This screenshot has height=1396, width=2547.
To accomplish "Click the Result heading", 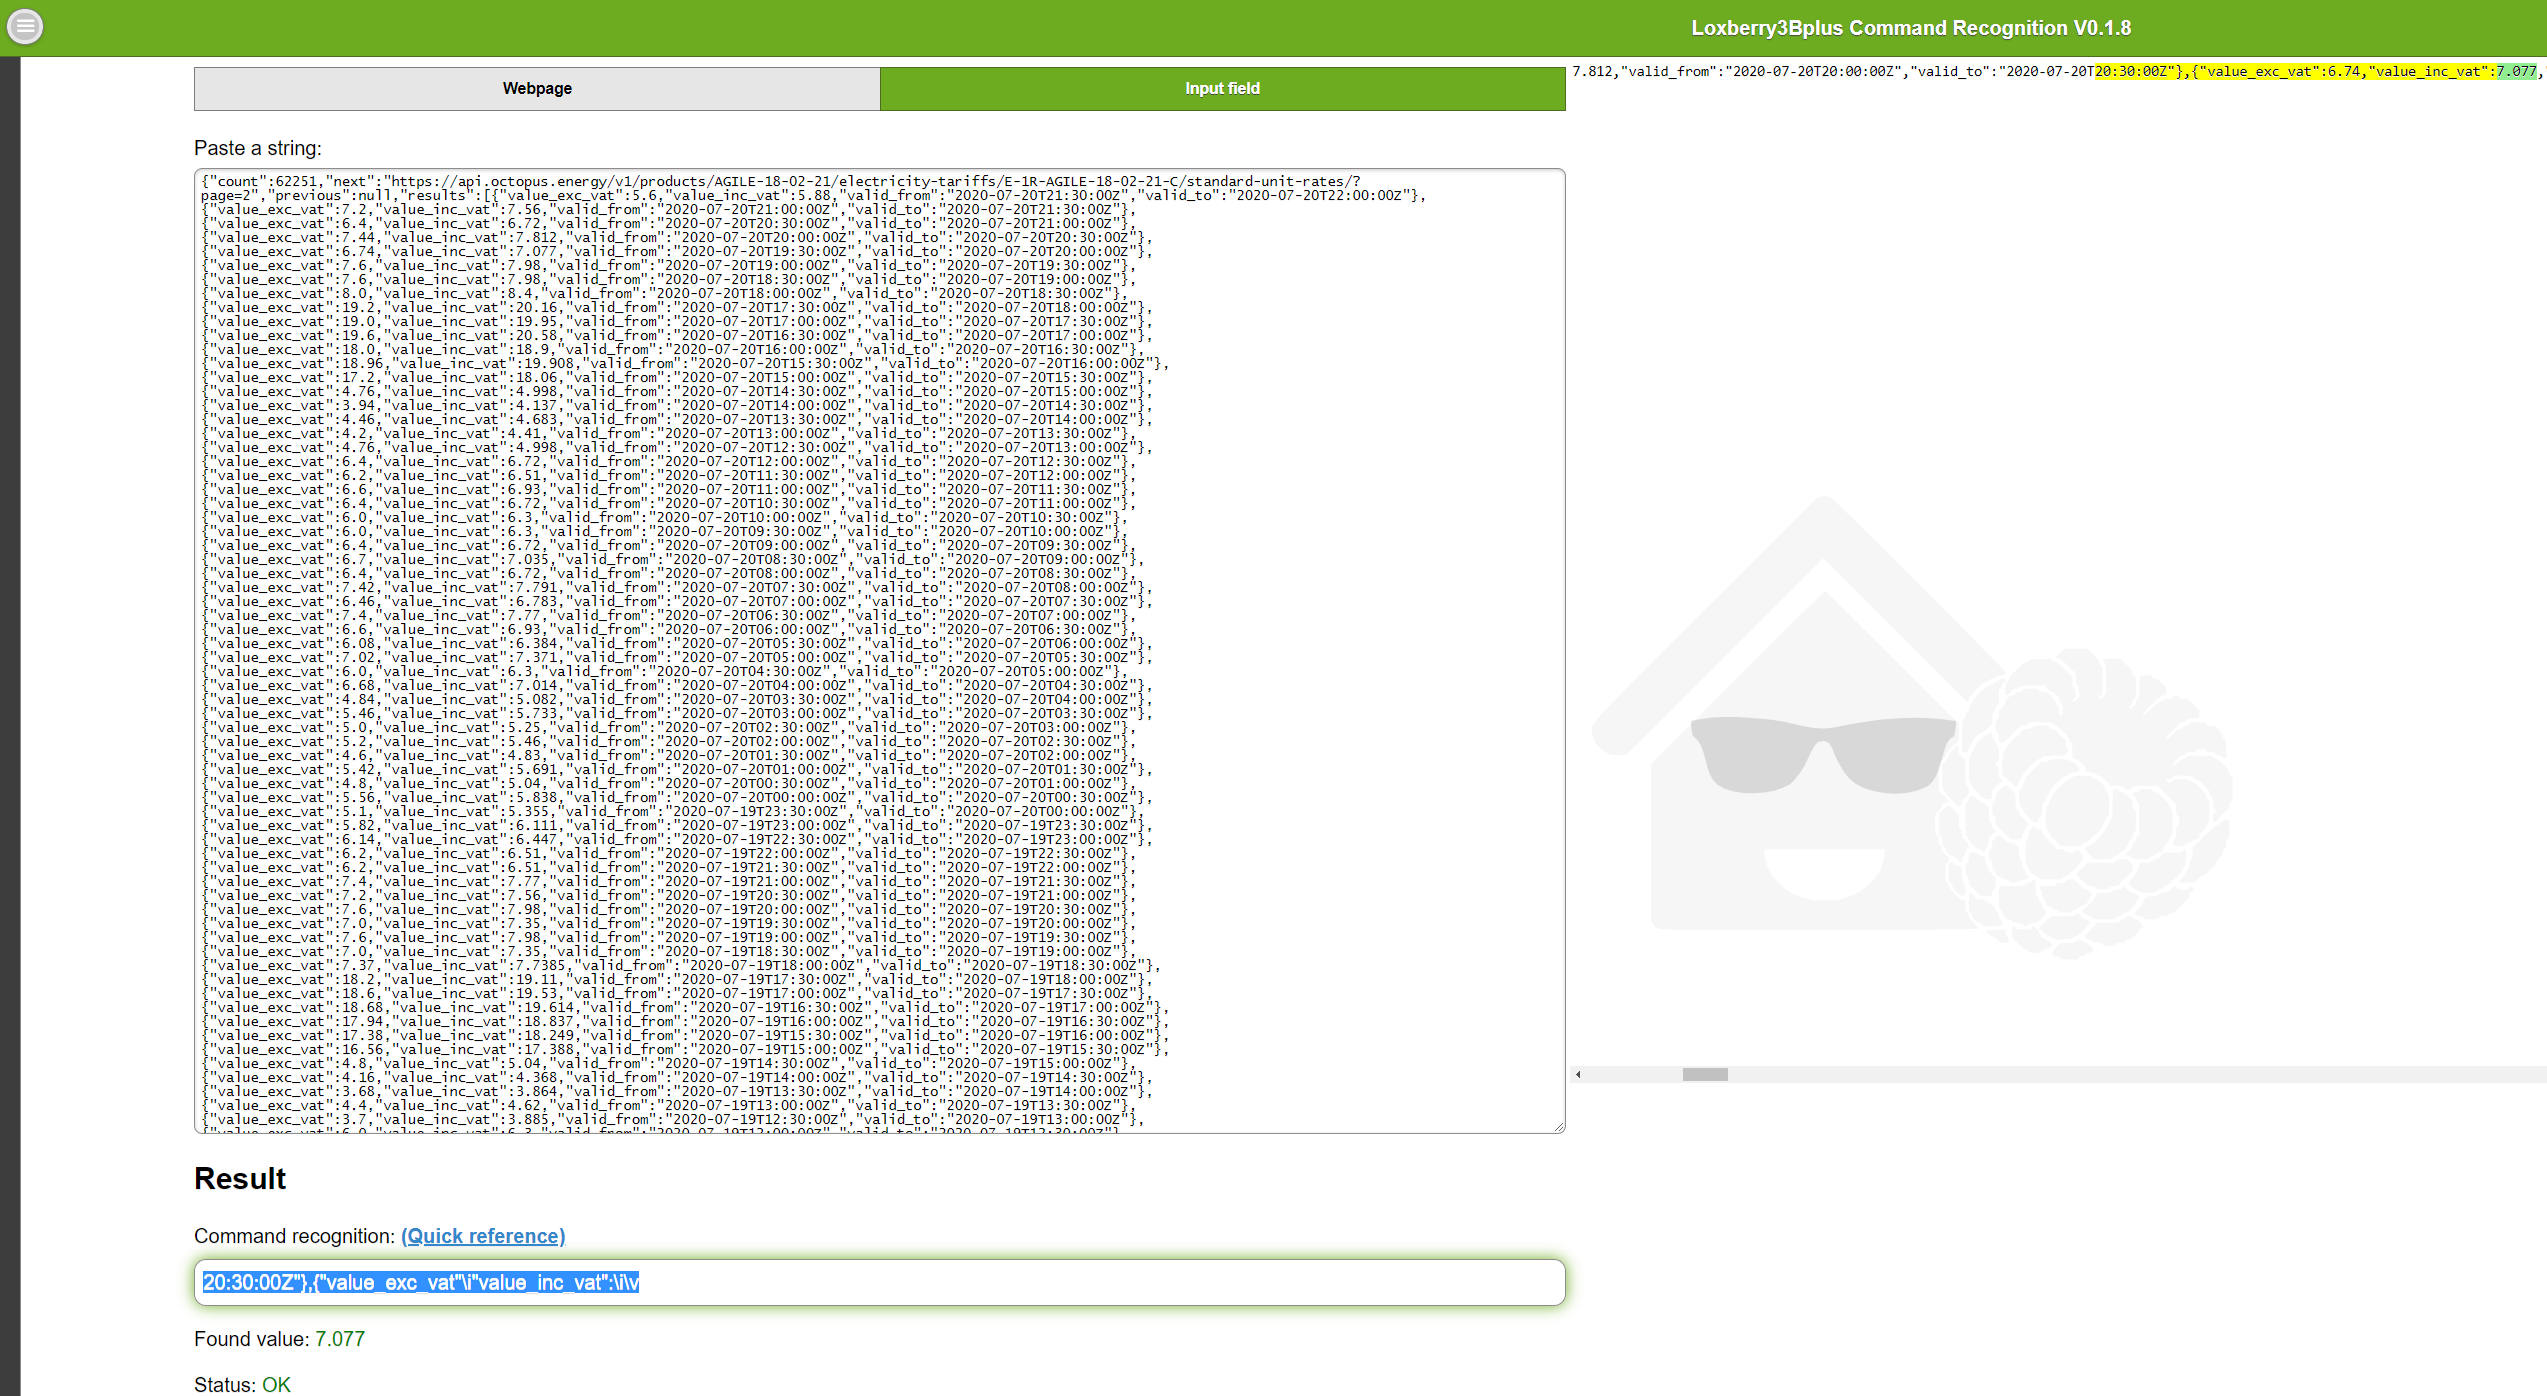I will click(240, 1179).
